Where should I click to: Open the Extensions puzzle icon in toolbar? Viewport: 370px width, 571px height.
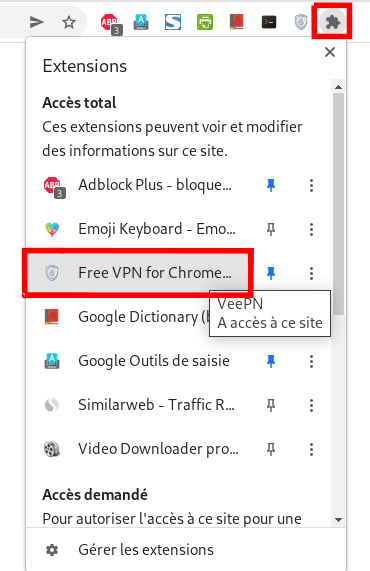(332, 22)
